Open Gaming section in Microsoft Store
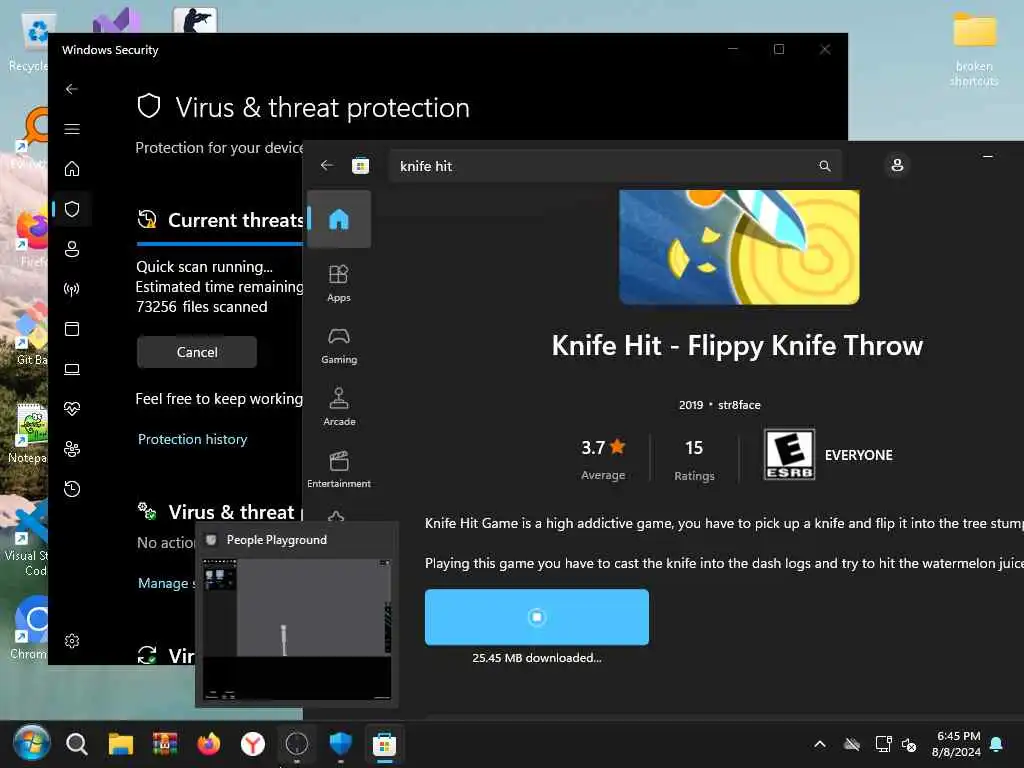 [339, 345]
